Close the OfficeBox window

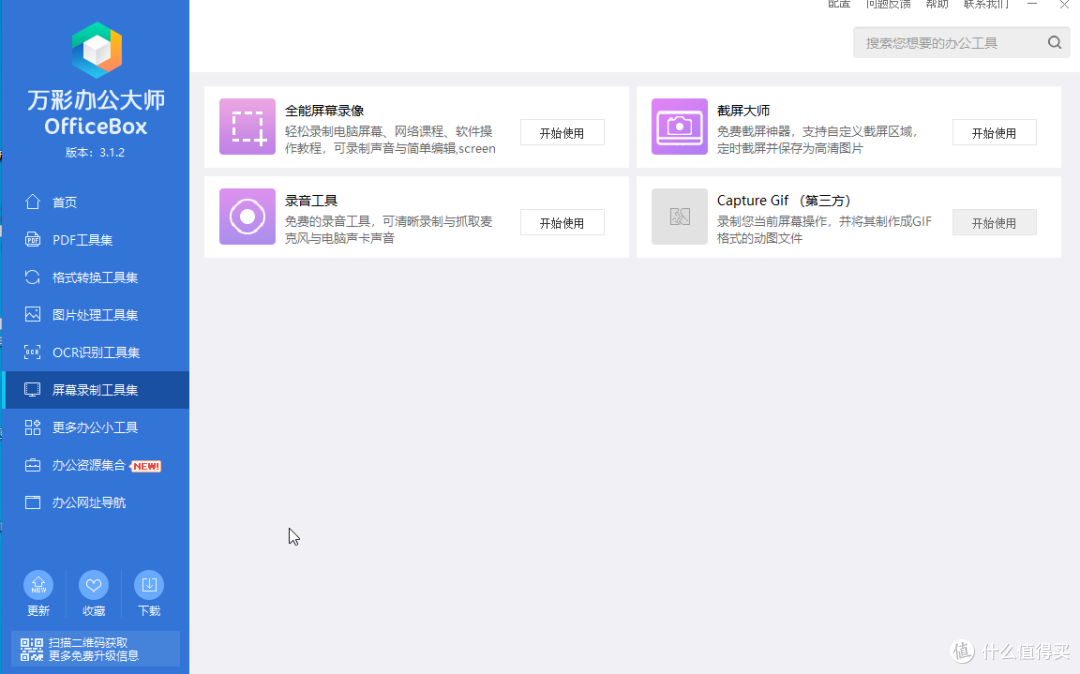coord(1064,4)
